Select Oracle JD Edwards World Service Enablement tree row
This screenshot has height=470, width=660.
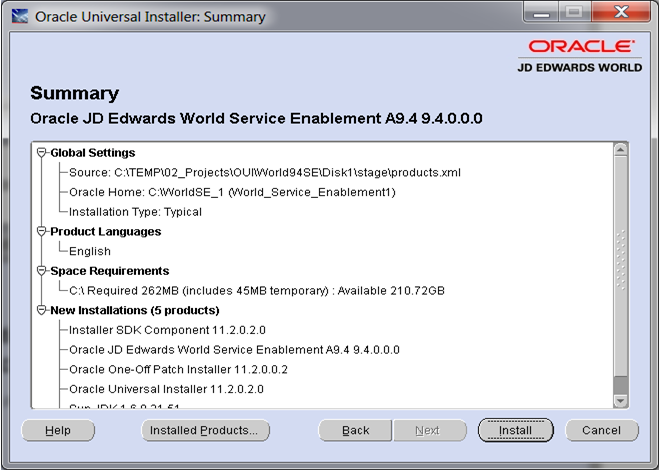click(x=234, y=350)
